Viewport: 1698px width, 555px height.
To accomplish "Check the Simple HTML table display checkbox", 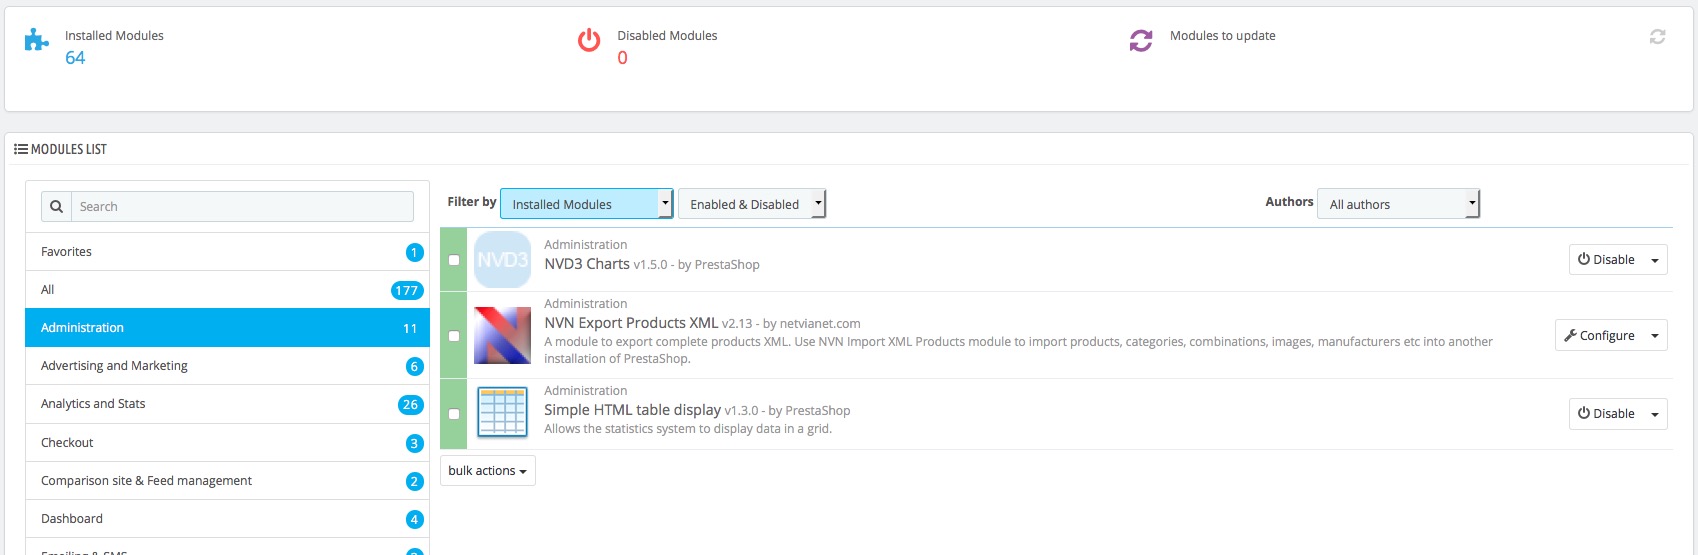I will pyautogui.click(x=454, y=414).
